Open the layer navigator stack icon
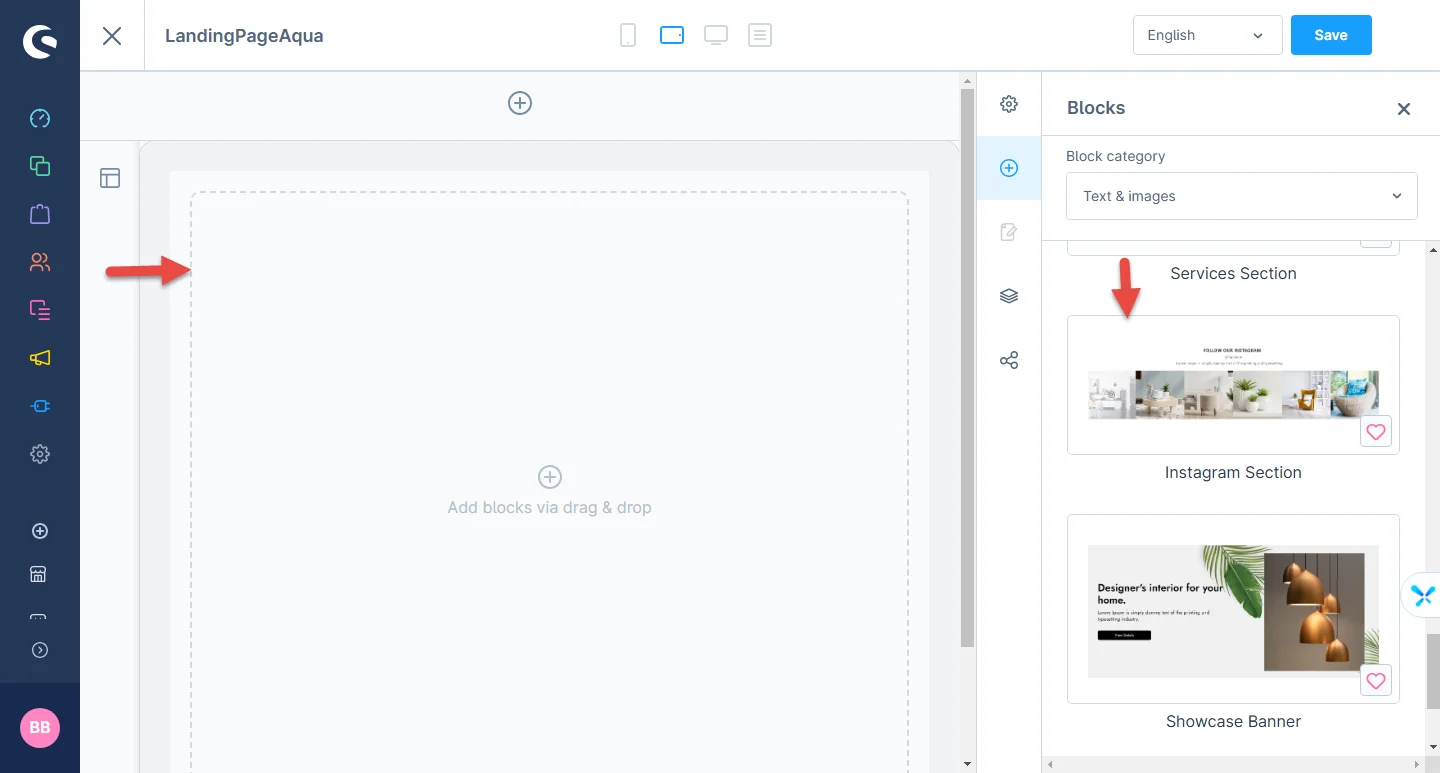 tap(1009, 296)
